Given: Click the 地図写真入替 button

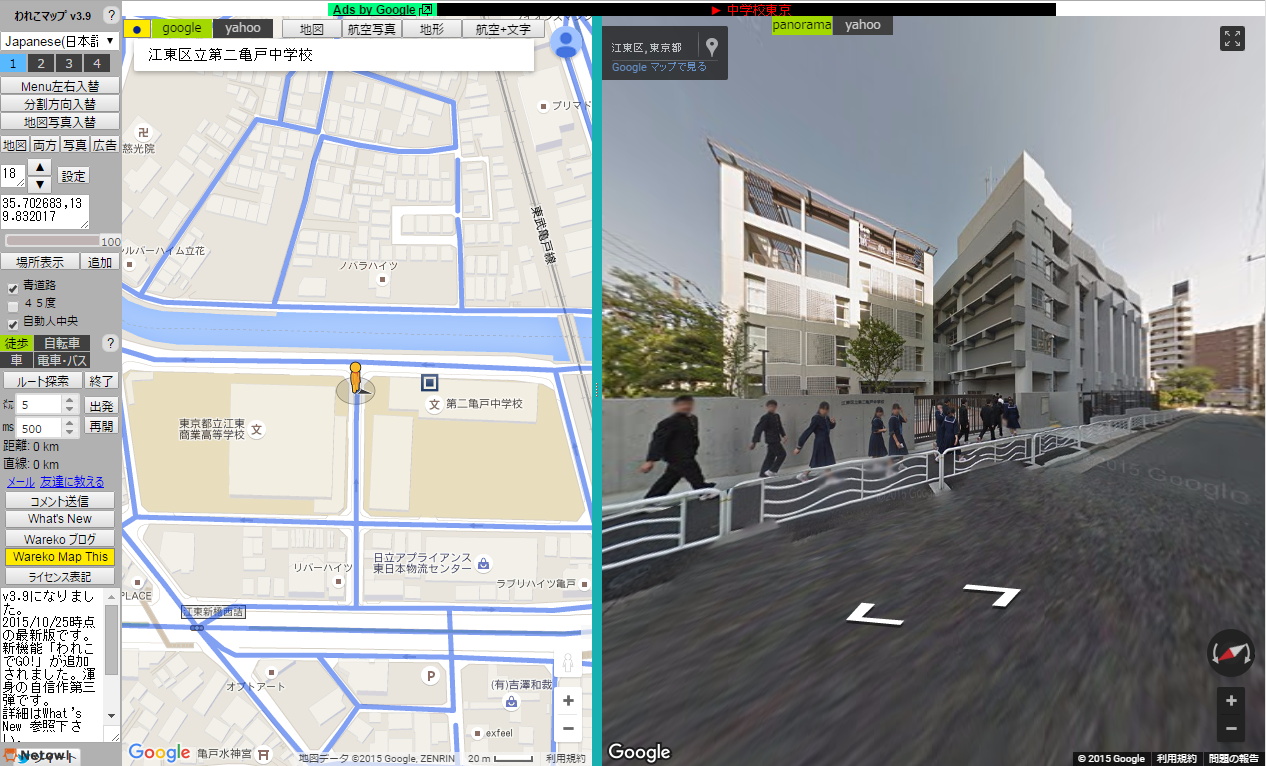Looking at the screenshot, I should click(60, 122).
